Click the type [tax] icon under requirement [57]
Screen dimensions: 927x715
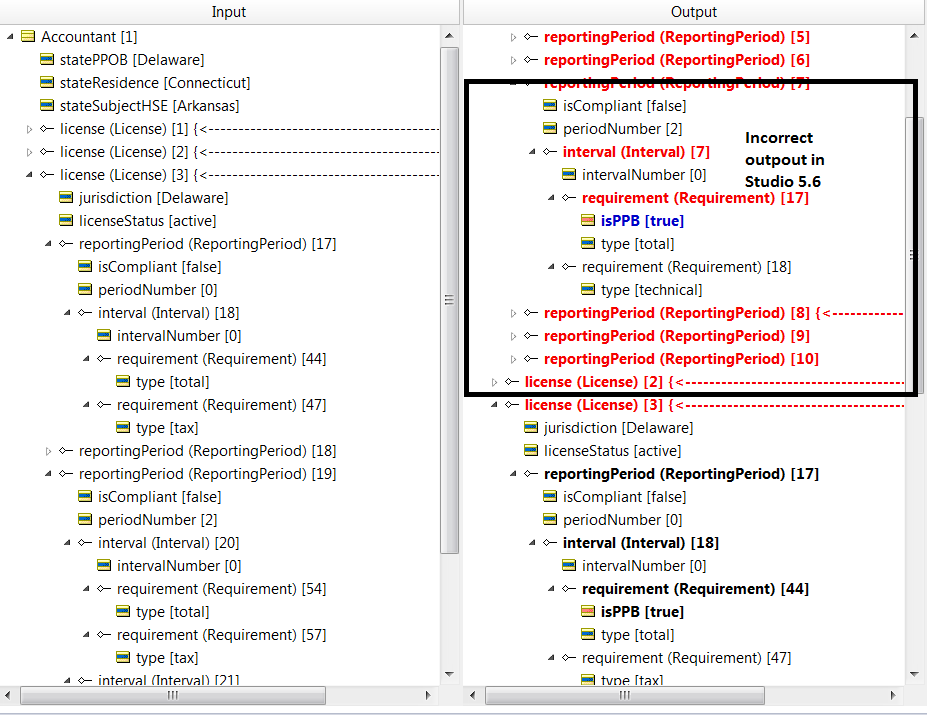click(x=123, y=657)
